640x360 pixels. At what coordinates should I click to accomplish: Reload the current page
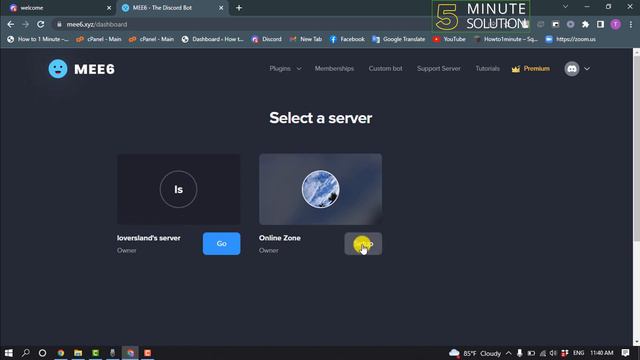pos(40,24)
